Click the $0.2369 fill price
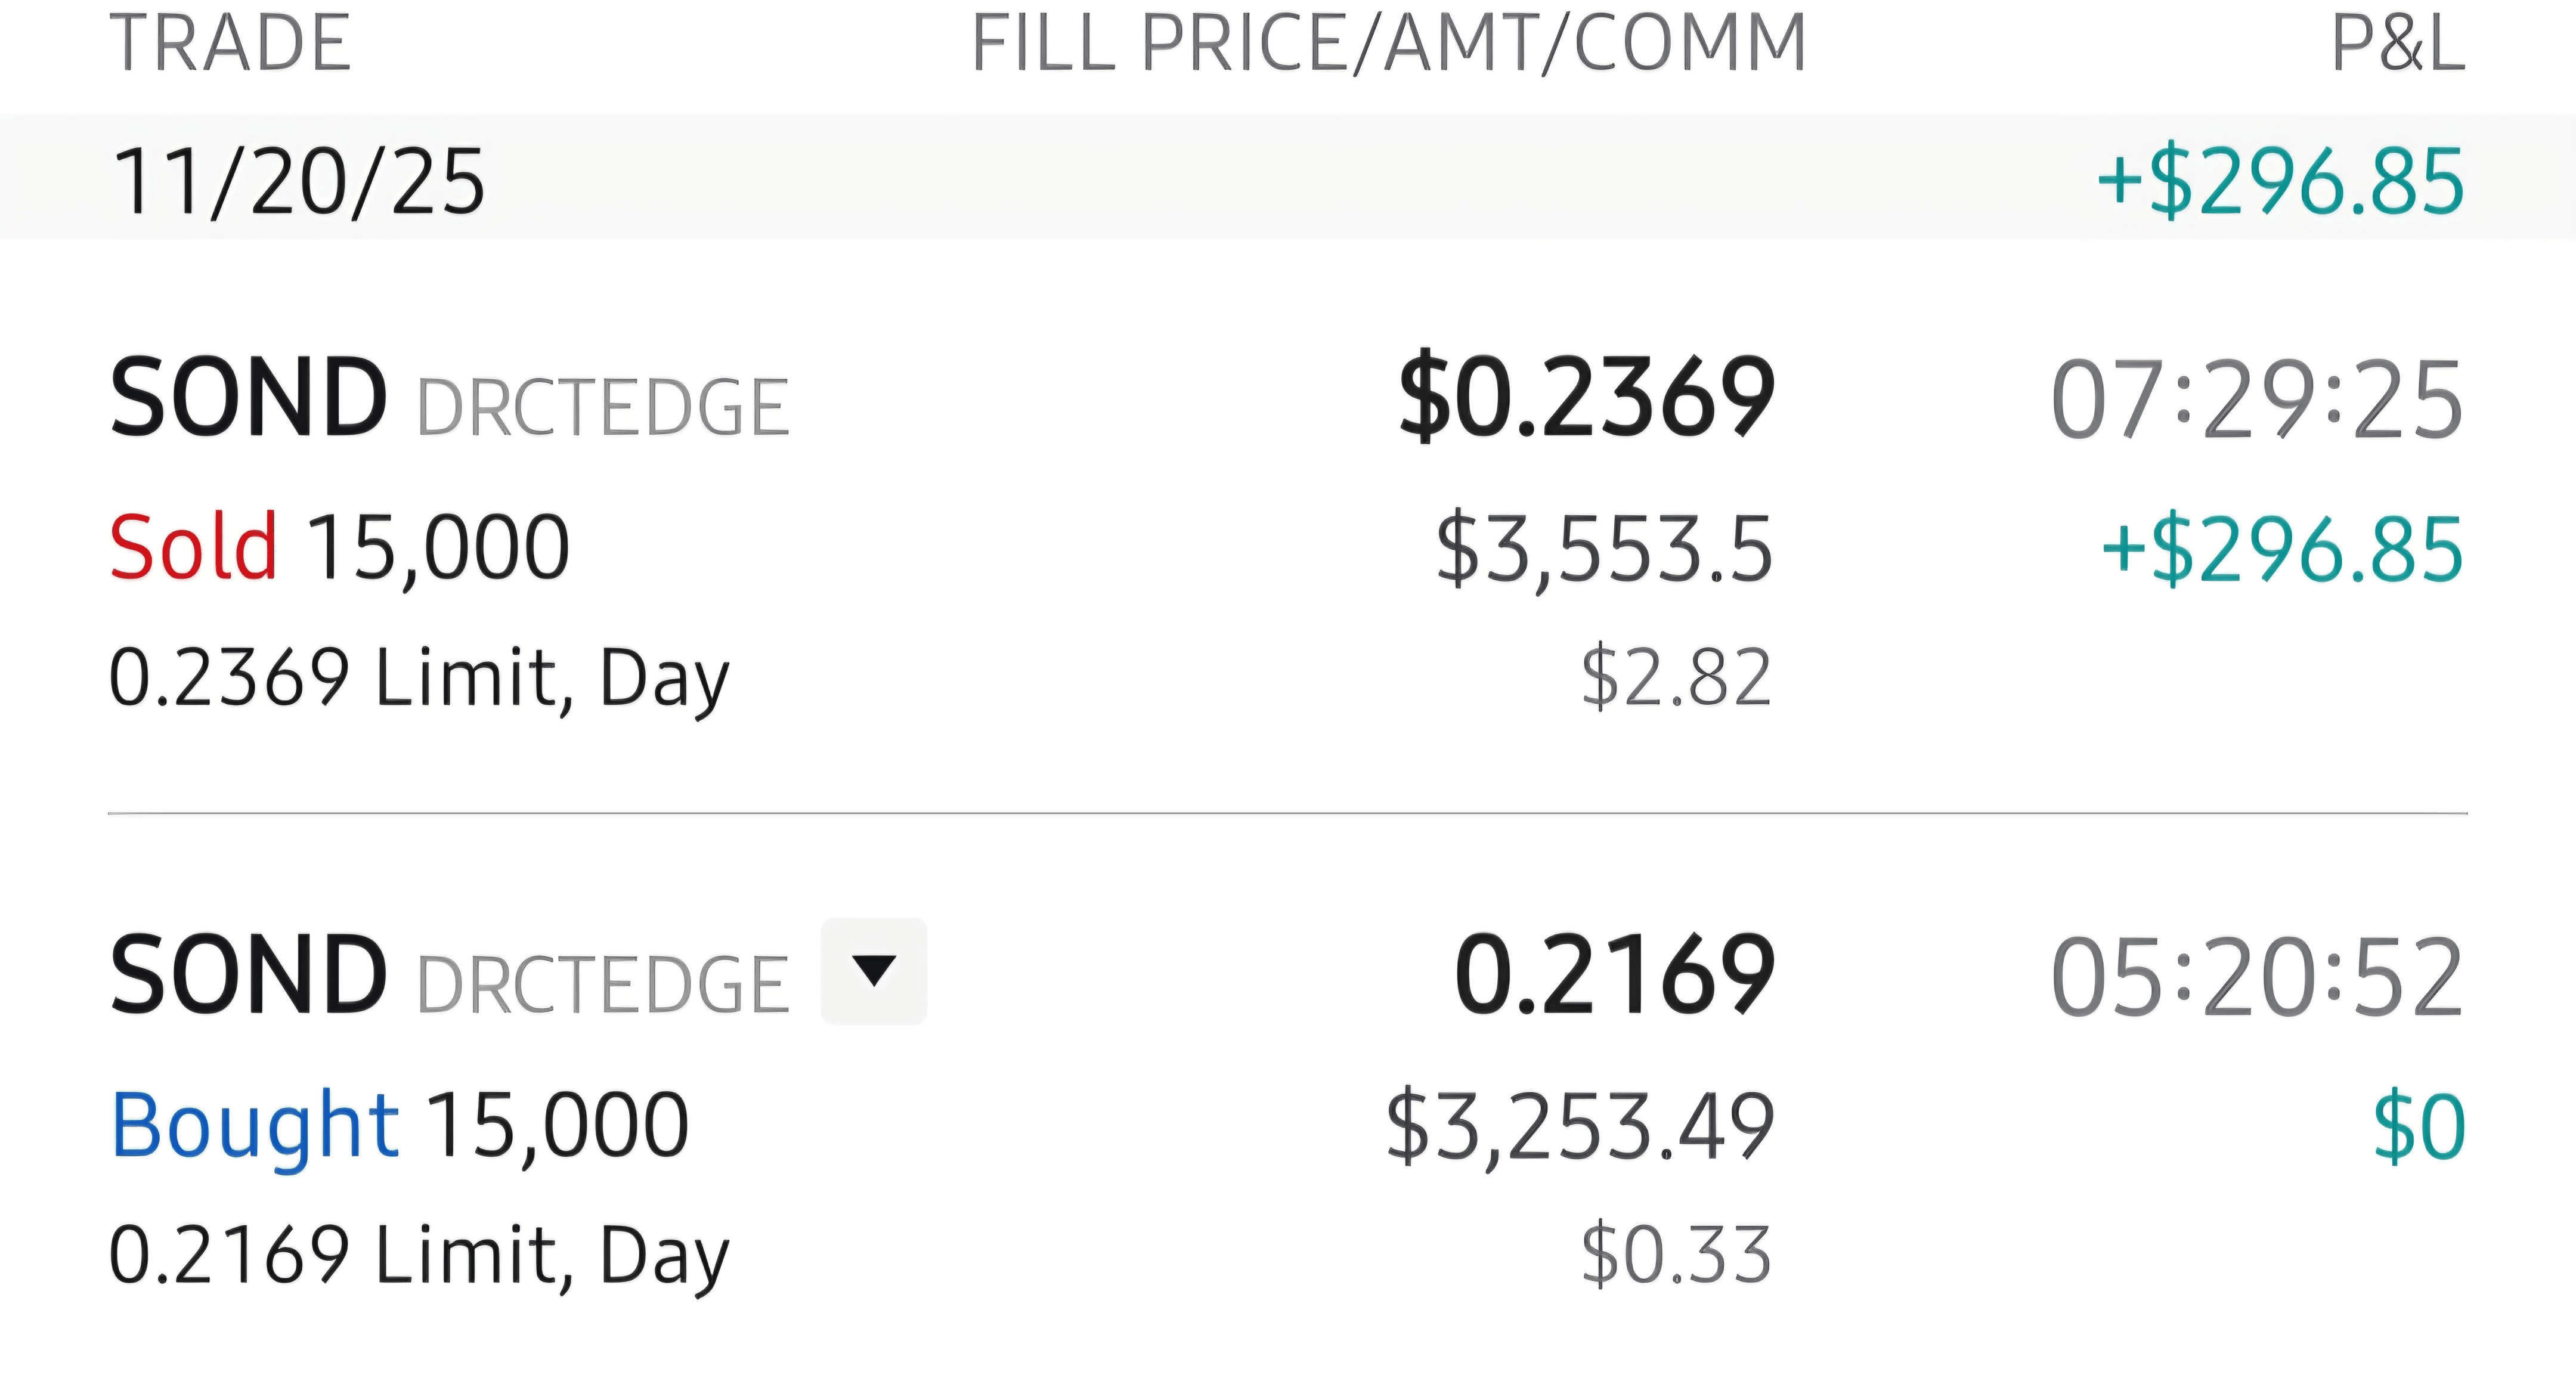This screenshot has width=2576, height=1381. click(1586, 398)
